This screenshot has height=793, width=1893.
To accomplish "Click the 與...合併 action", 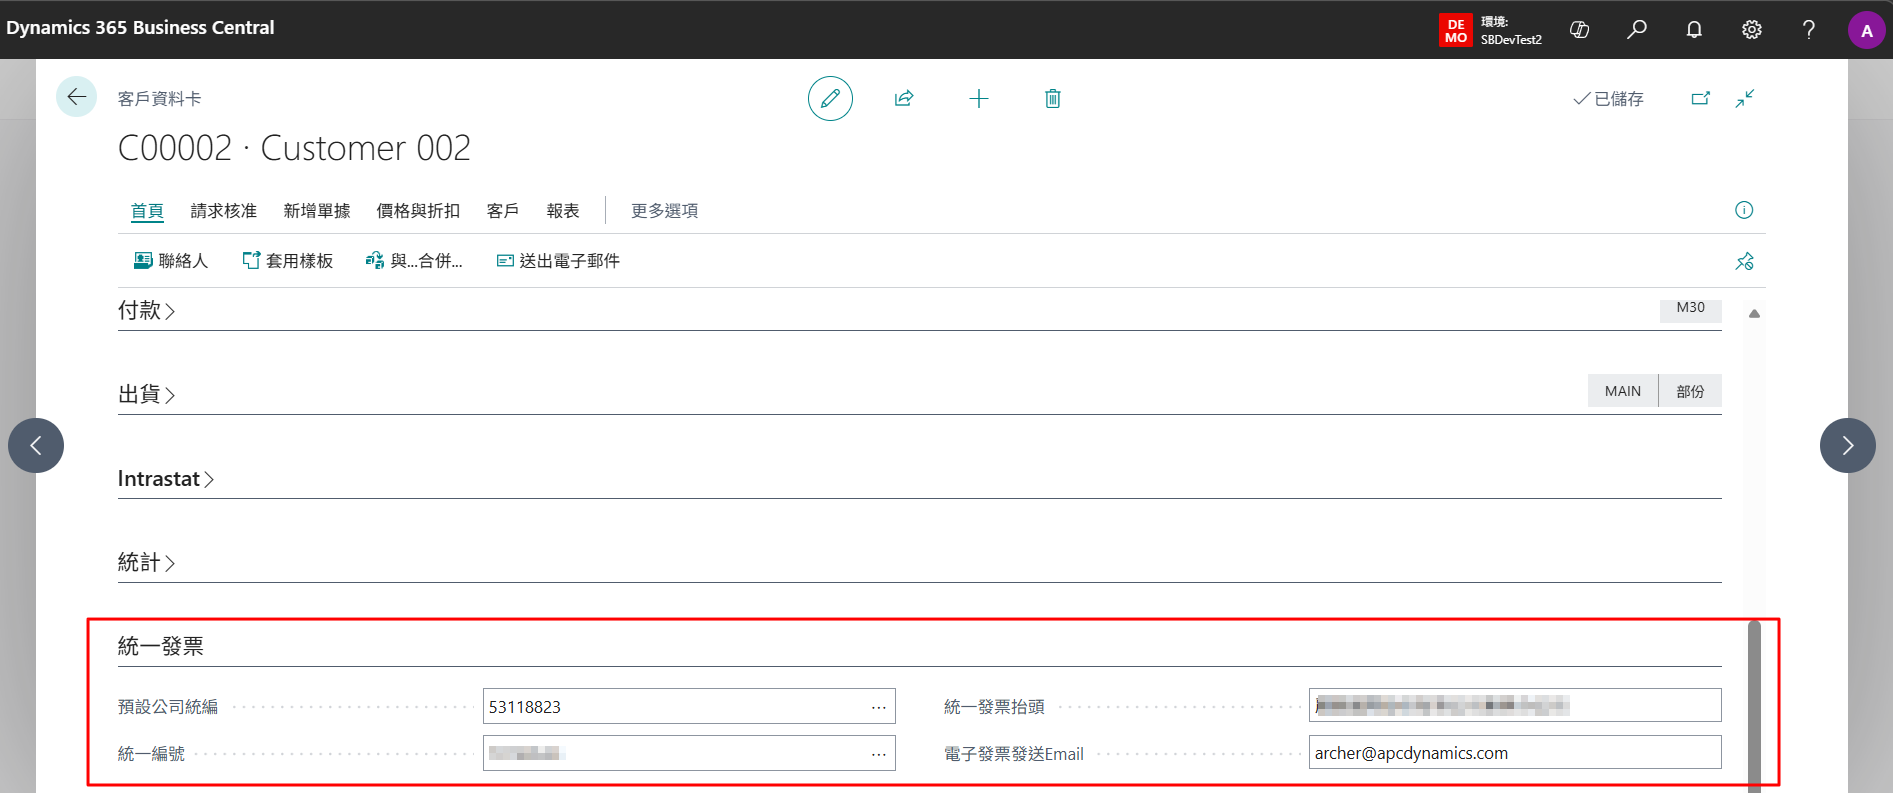I will [x=414, y=261].
